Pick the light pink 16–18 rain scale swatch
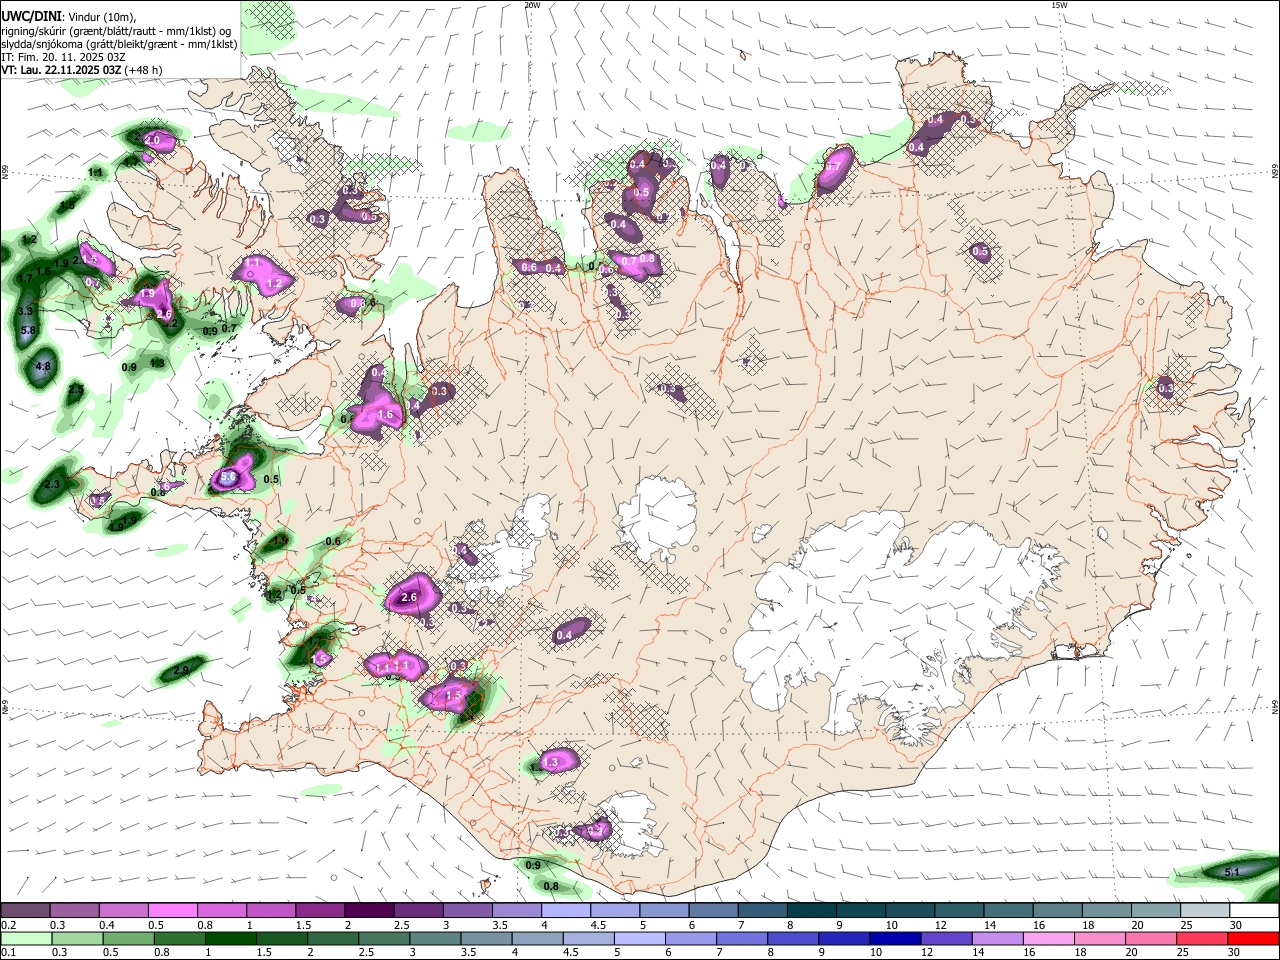The width and height of the screenshot is (1280, 960). tap(1047, 938)
